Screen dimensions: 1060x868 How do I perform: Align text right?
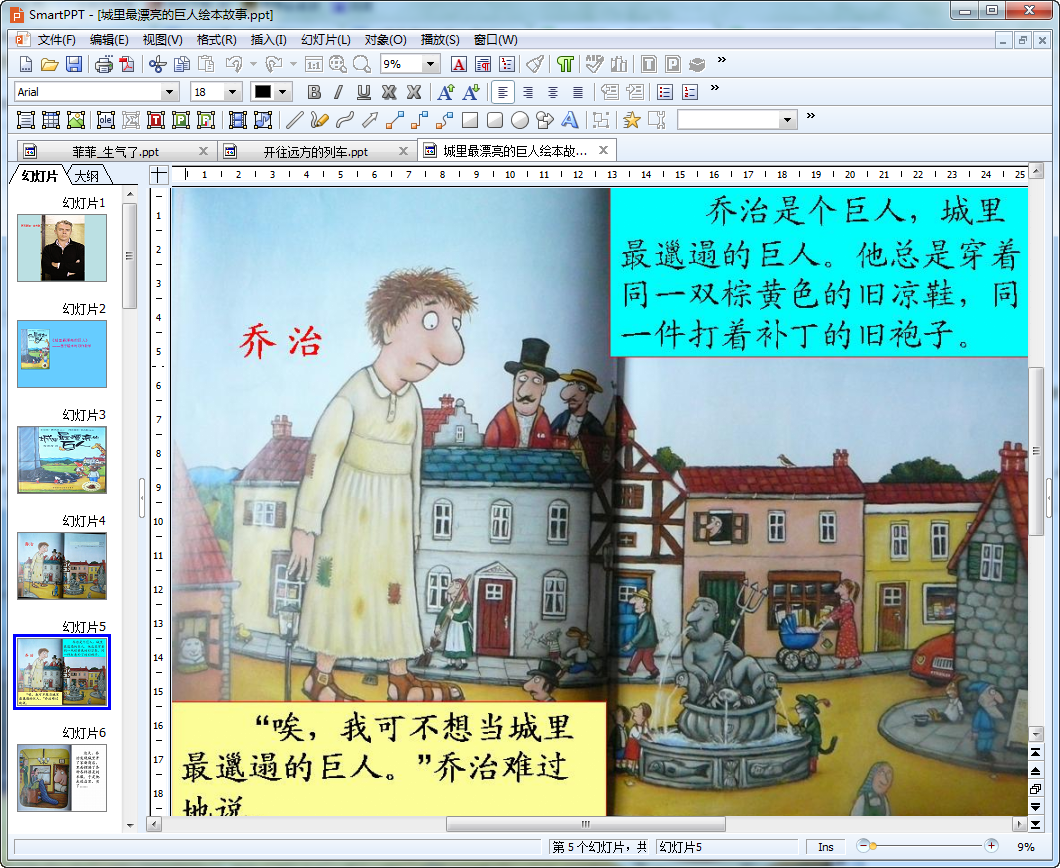(528, 92)
